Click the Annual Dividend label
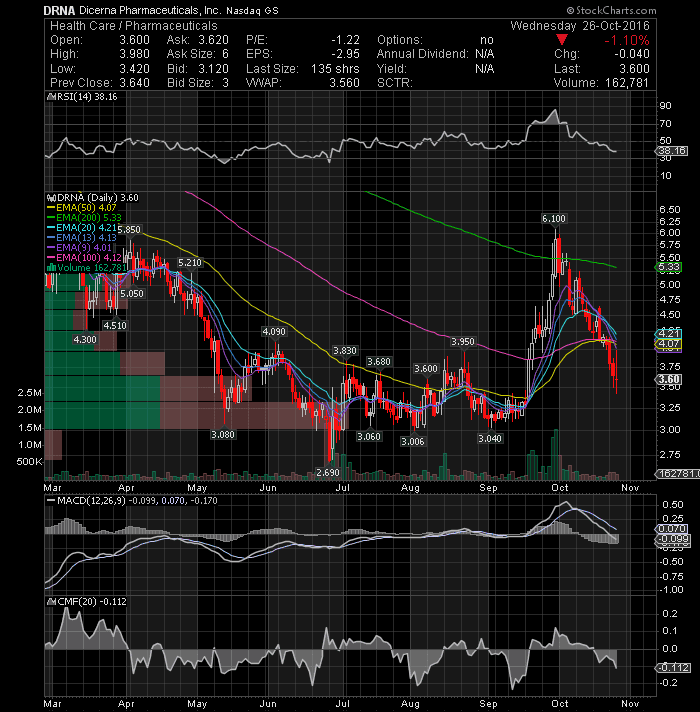The height and width of the screenshot is (712, 700). (x=422, y=54)
